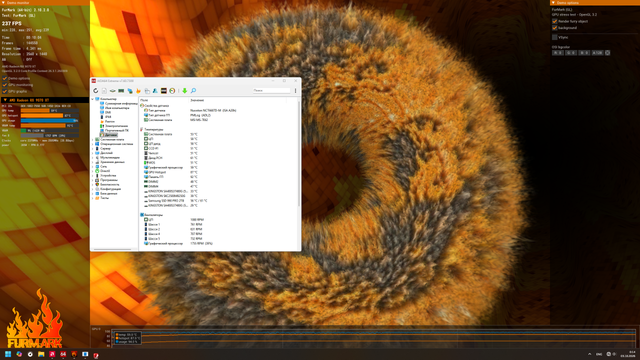Open the Windows Start button

click(8, 354)
